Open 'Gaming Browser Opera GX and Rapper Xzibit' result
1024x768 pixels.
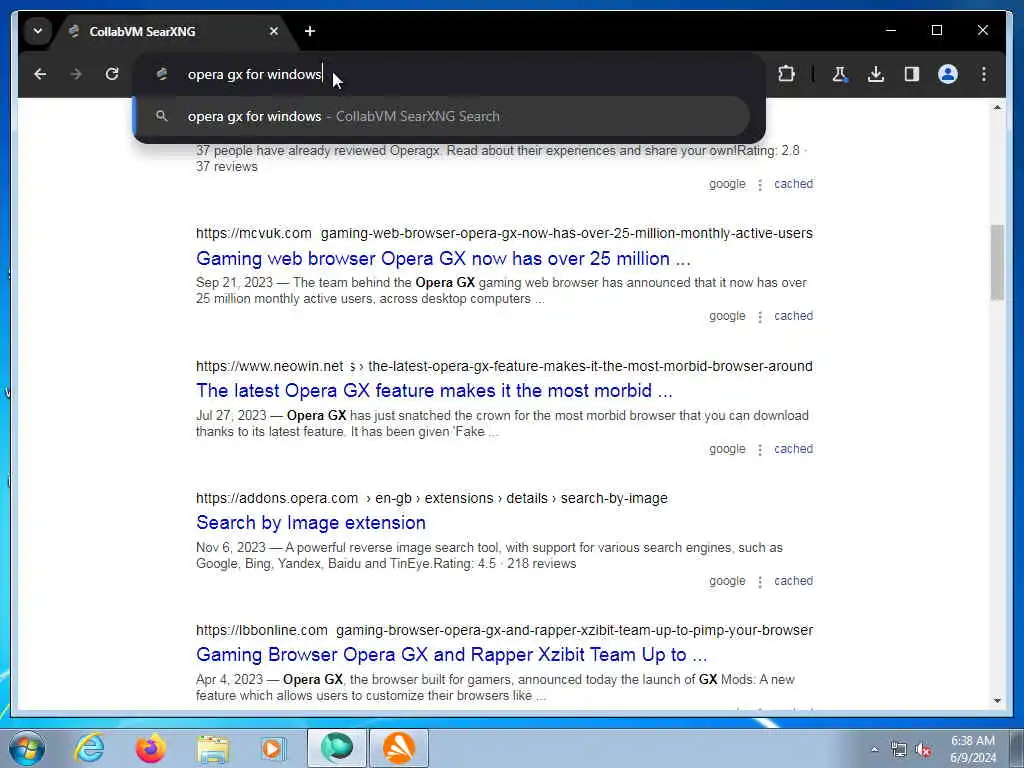click(x=451, y=654)
